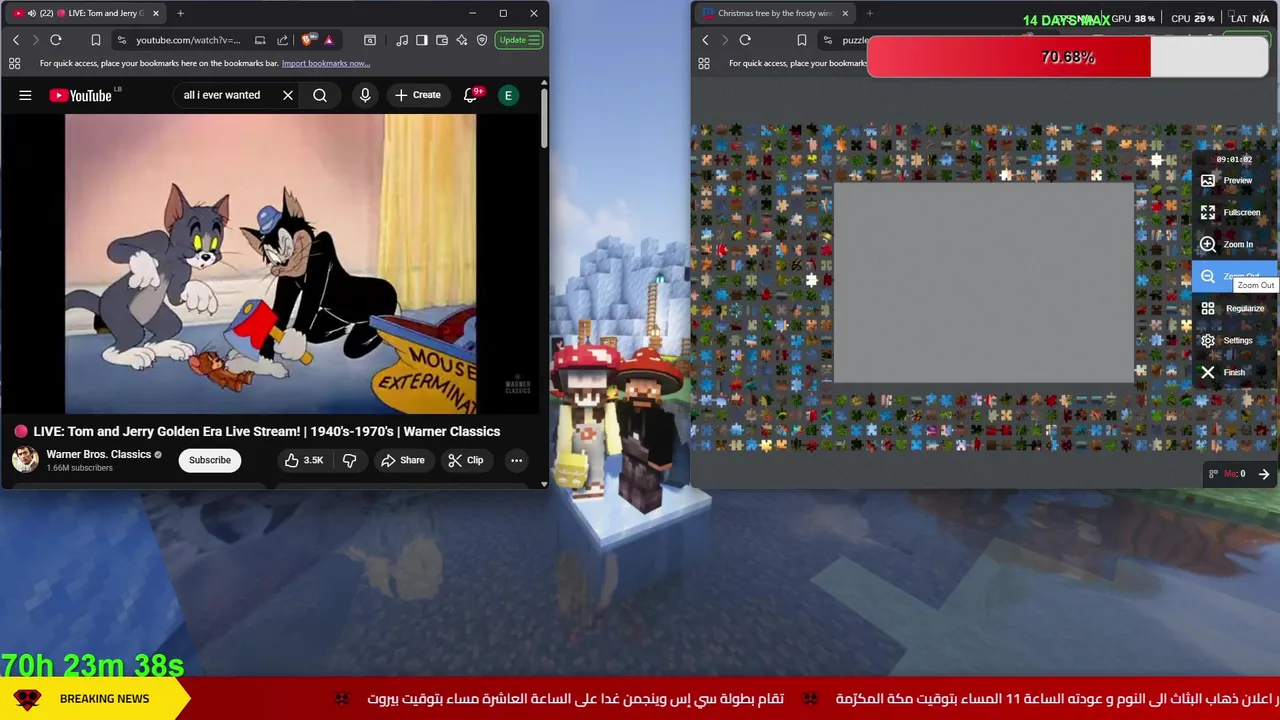The height and width of the screenshot is (720, 1280).
Task: Click the Create button on YouTube
Action: 418,95
